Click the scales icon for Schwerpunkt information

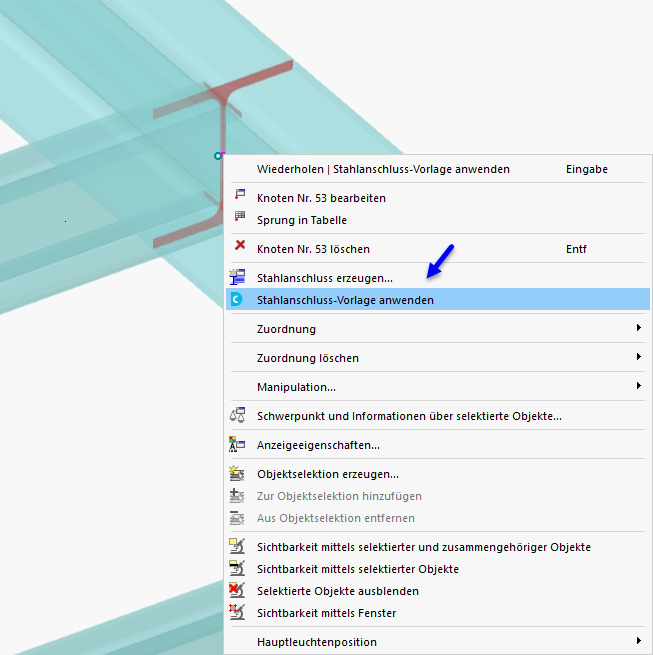click(237, 415)
